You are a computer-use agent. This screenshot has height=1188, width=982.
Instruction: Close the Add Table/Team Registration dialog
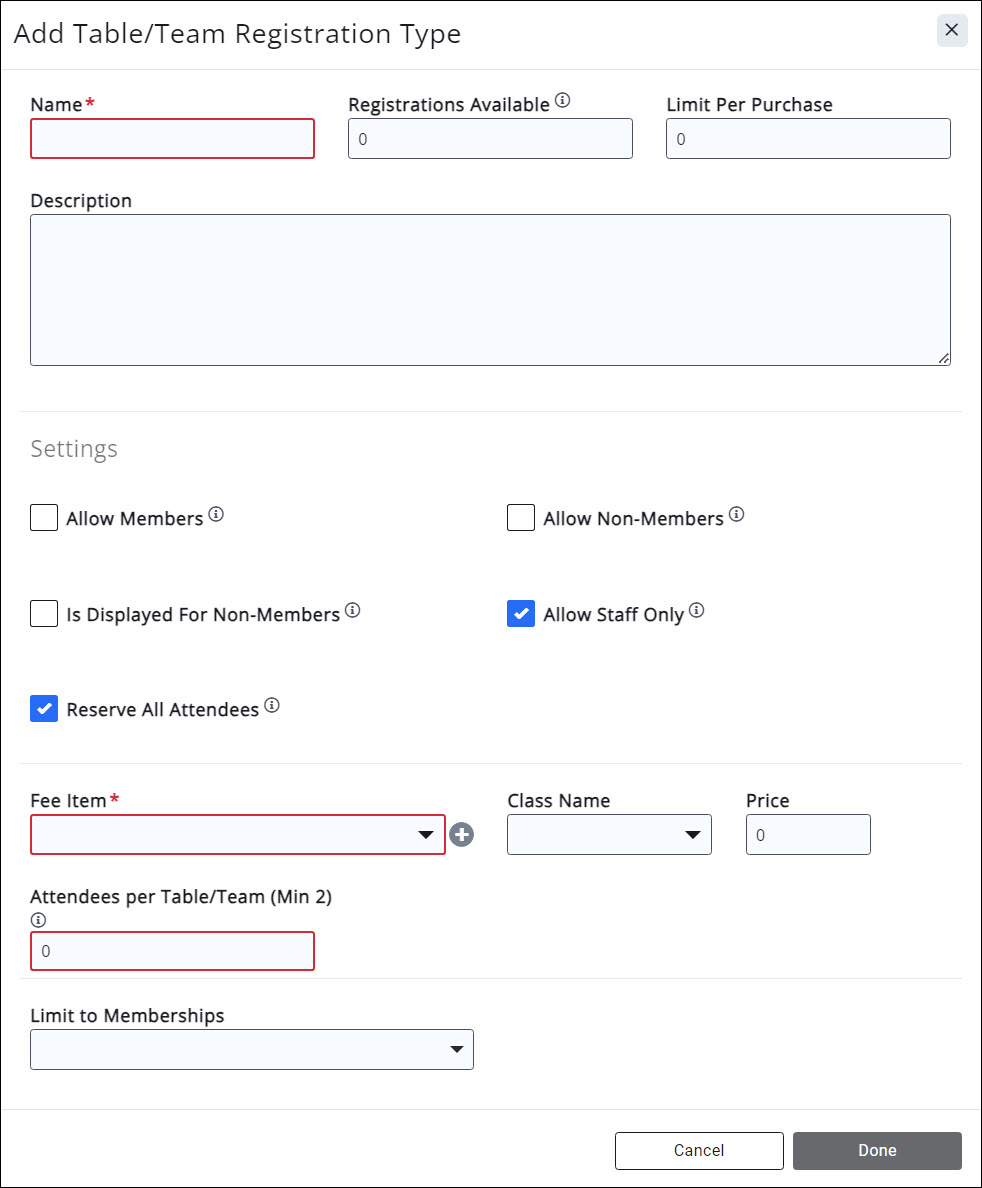[952, 30]
